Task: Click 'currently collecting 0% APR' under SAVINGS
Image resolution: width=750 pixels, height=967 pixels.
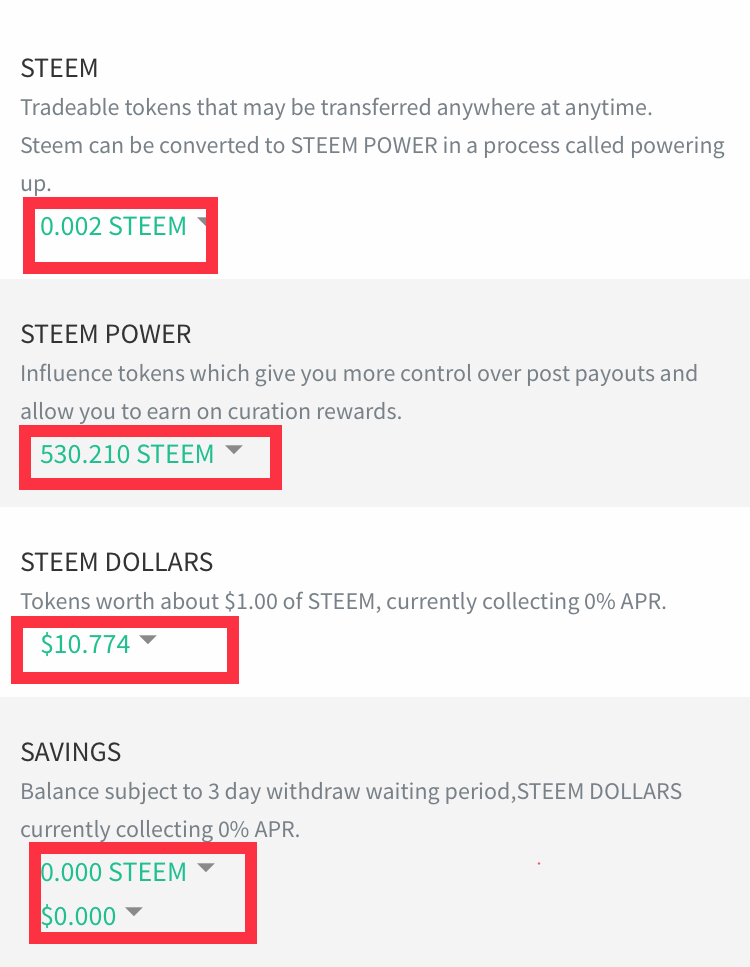Action: click(160, 829)
